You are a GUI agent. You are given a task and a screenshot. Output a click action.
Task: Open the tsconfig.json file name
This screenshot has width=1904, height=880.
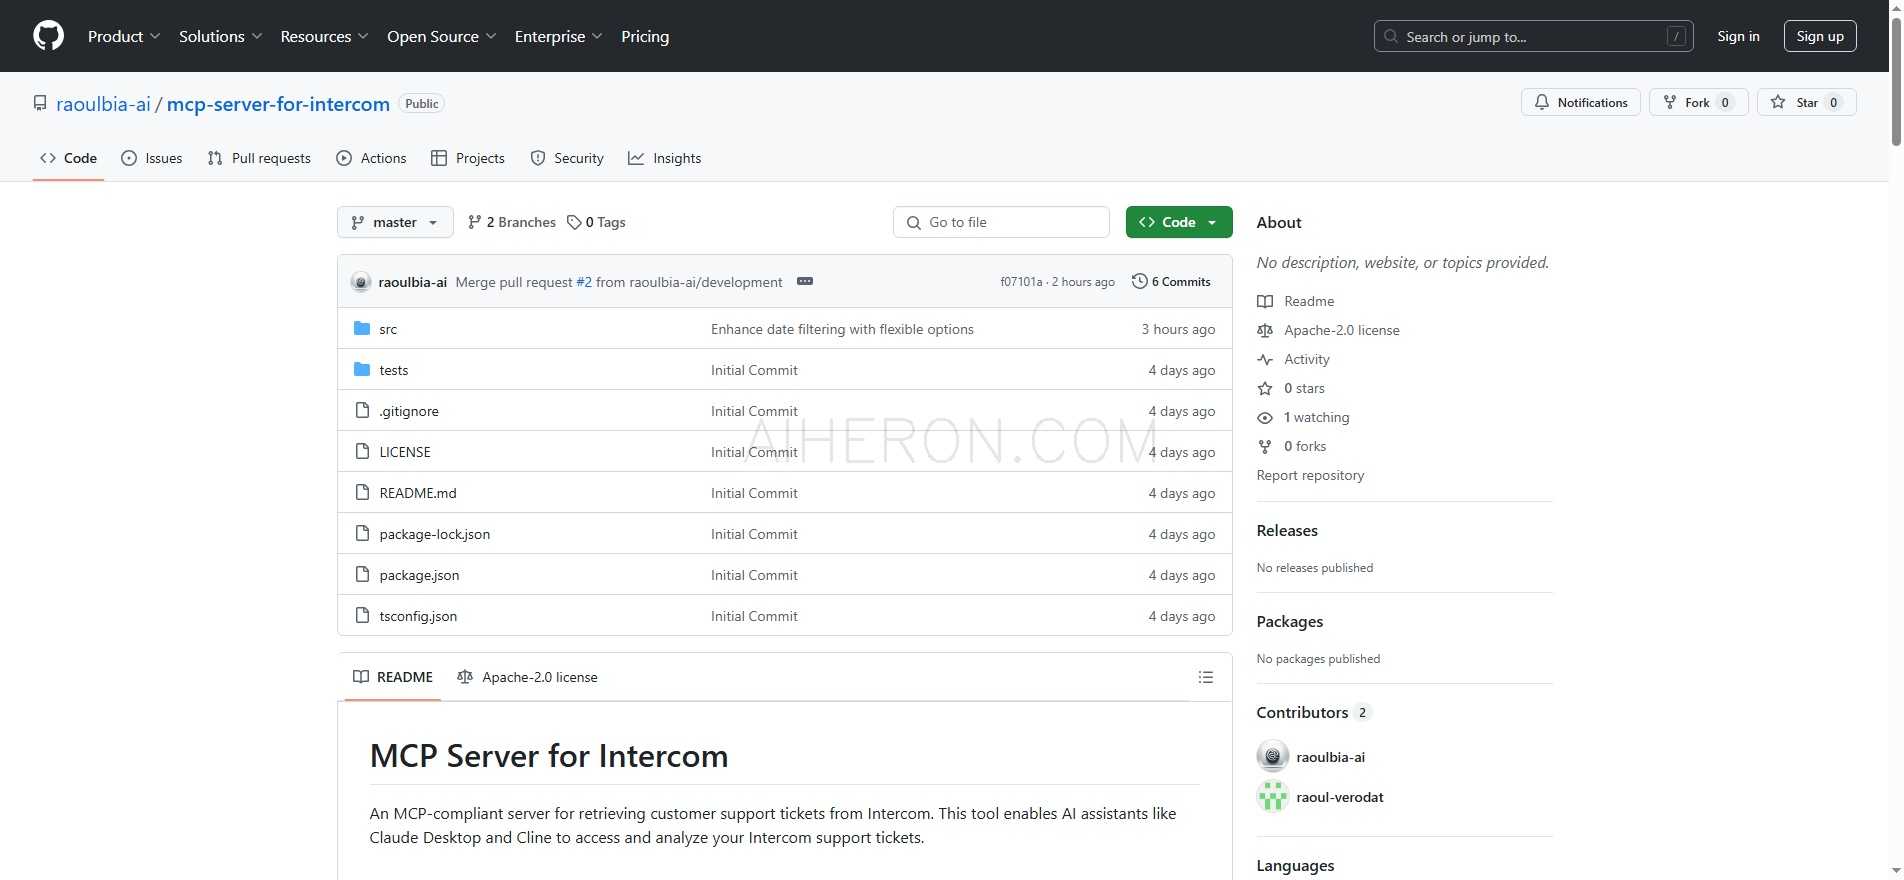(418, 616)
